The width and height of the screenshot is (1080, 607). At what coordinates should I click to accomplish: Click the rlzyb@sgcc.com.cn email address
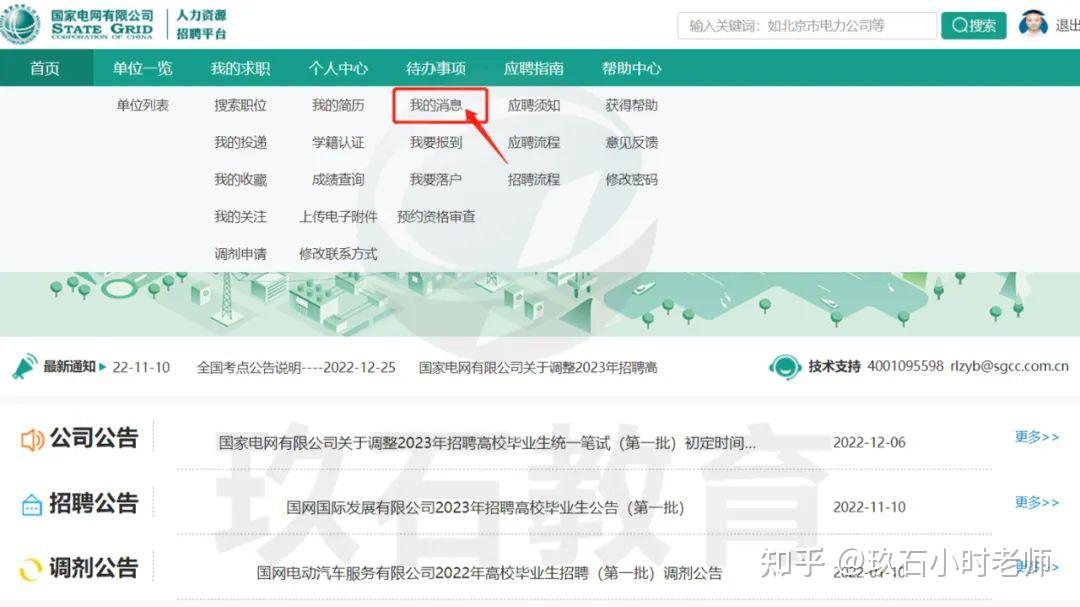click(x=1010, y=366)
